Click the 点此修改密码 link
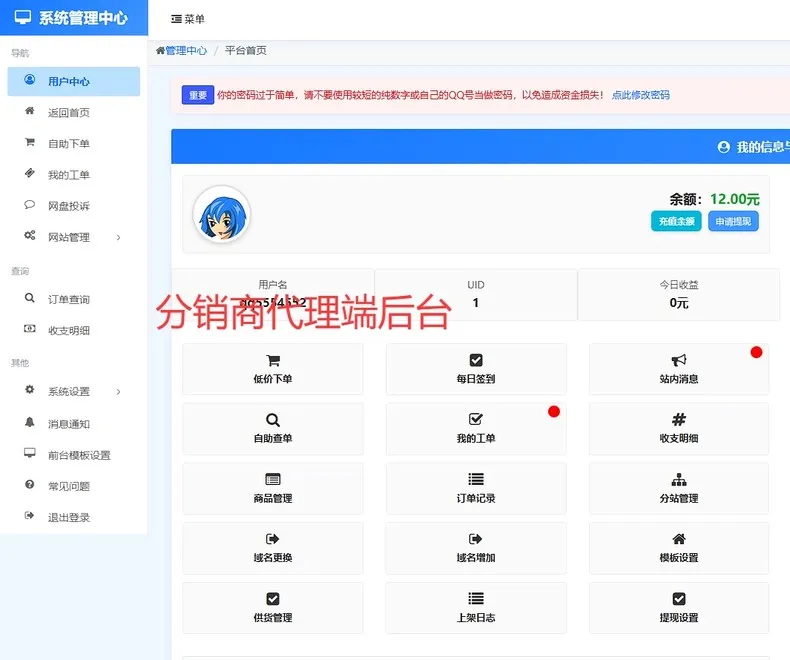Image resolution: width=790 pixels, height=660 pixels. pyautogui.click(x=640, y=95)
